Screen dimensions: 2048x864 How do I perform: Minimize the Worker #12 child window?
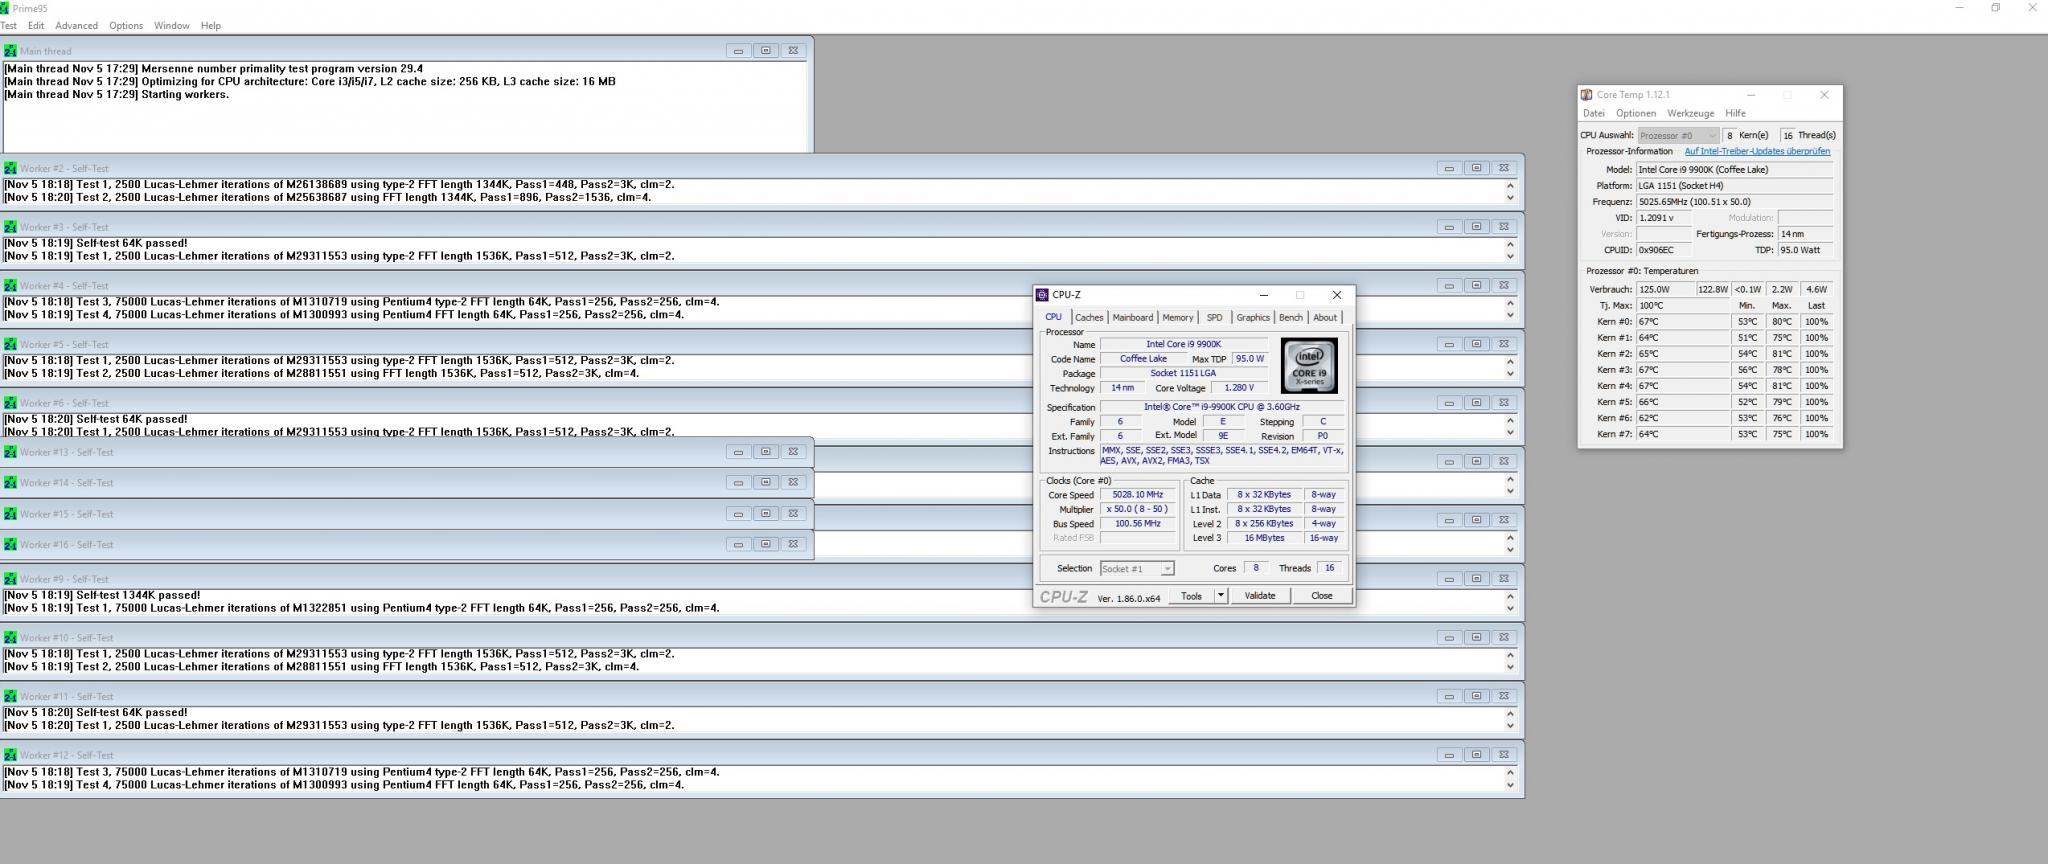(x=1449, y=755)
